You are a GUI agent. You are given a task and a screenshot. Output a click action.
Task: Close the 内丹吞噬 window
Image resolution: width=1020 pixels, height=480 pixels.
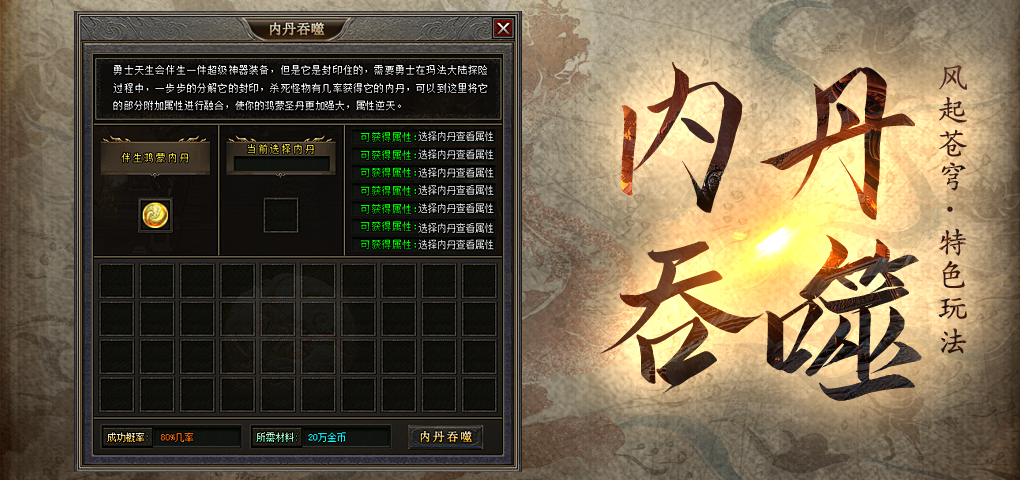point(503,28)
